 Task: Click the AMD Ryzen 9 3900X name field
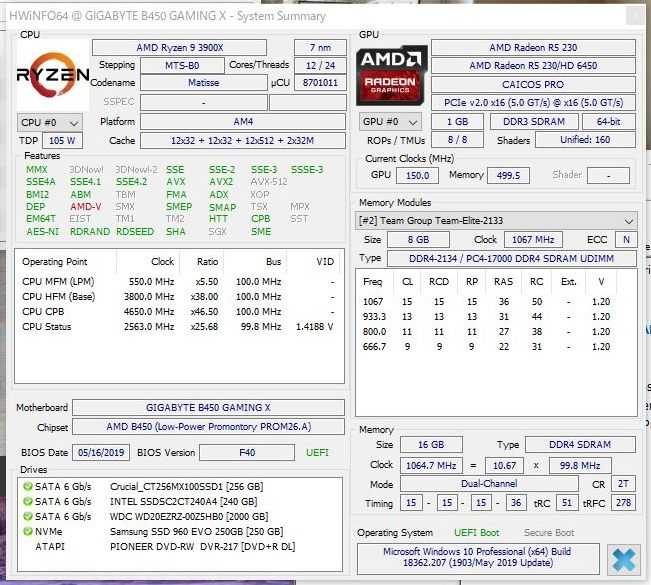pyautogui.click(x=179, y=48)
